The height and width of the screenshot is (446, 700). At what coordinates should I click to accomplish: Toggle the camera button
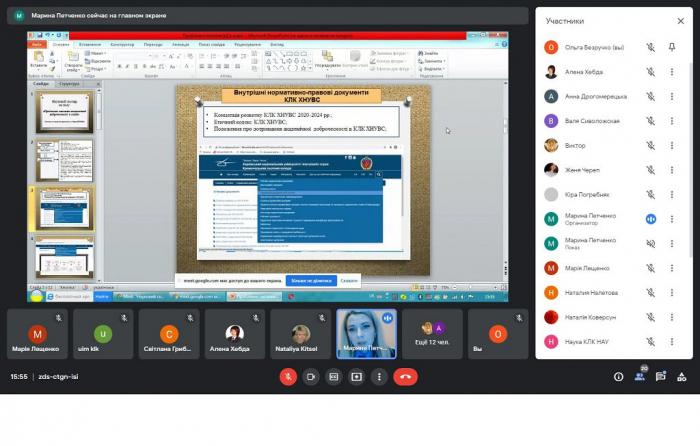point(310,377)
